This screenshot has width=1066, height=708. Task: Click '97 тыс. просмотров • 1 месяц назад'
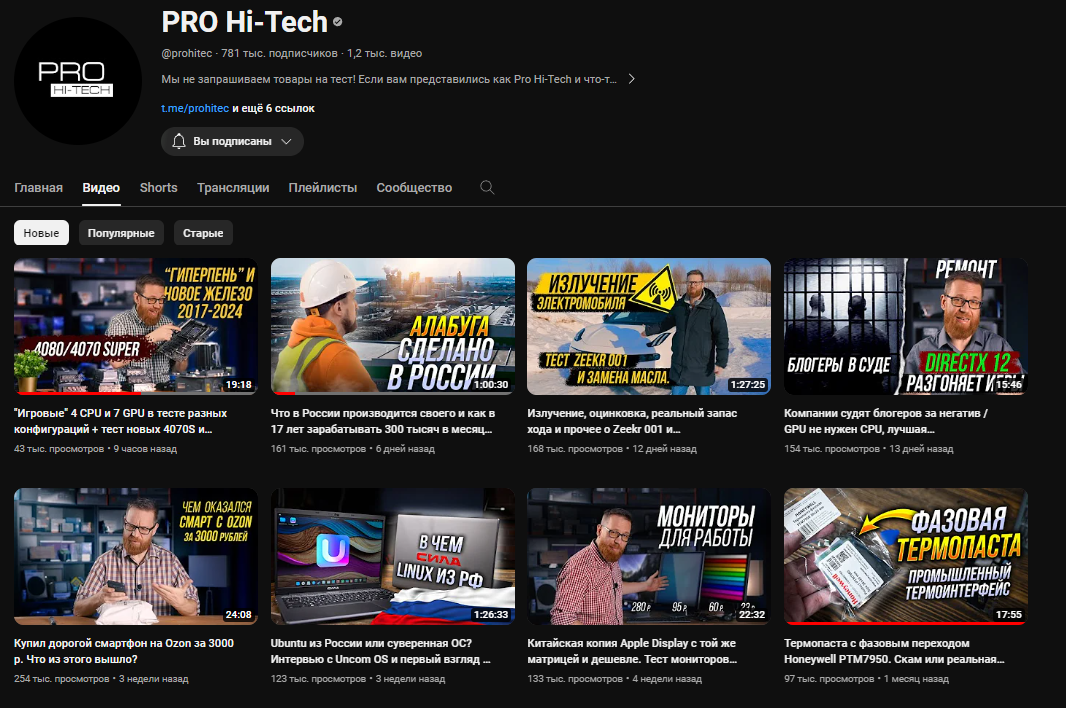866,679
